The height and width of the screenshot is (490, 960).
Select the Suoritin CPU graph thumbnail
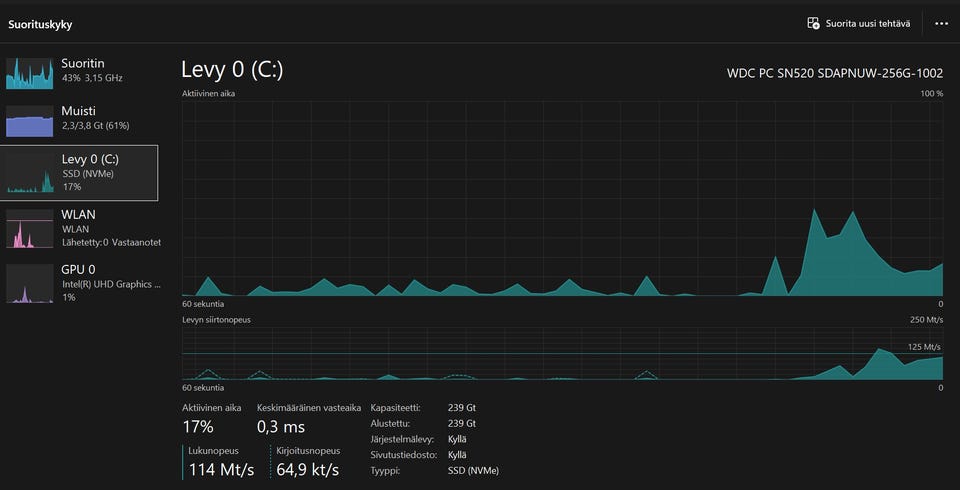(x=29, y=74)
